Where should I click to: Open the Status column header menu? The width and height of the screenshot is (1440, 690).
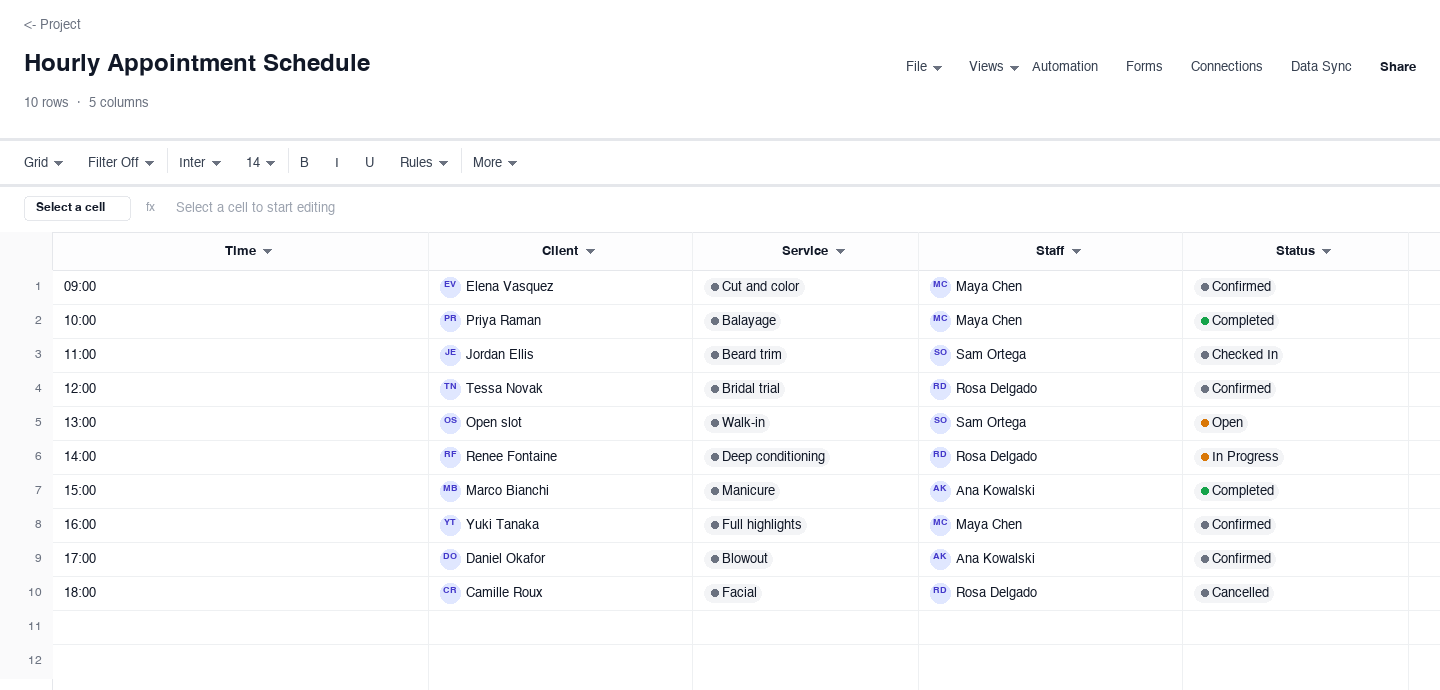coord(1327,251)
